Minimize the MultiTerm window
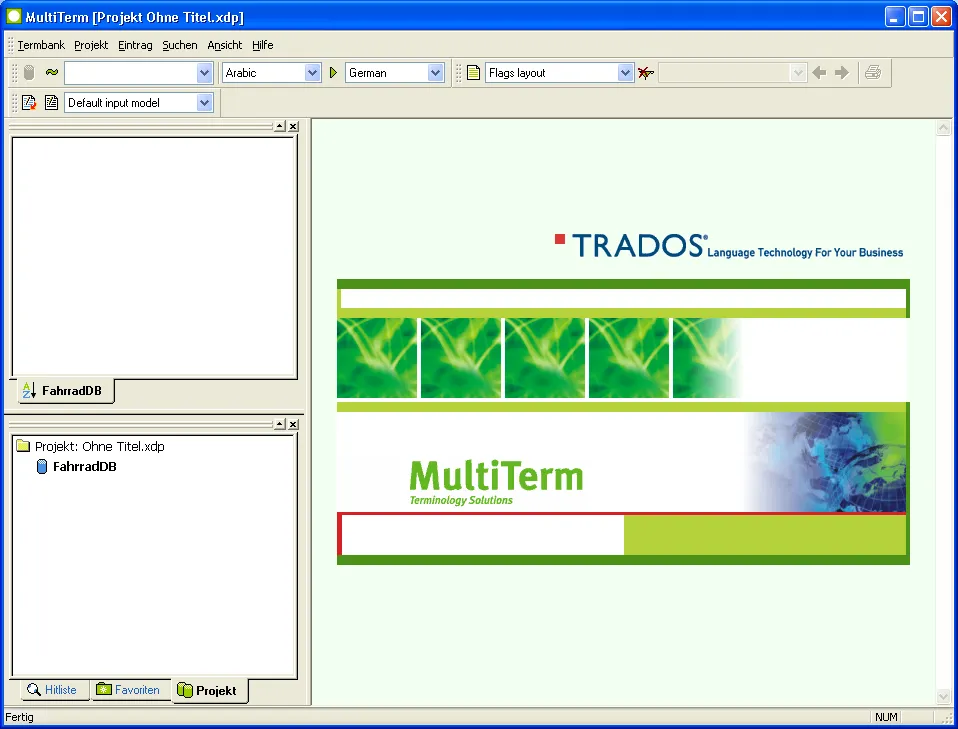The width and height of the screenshot is (958, 729). click(x=895, y=17)
